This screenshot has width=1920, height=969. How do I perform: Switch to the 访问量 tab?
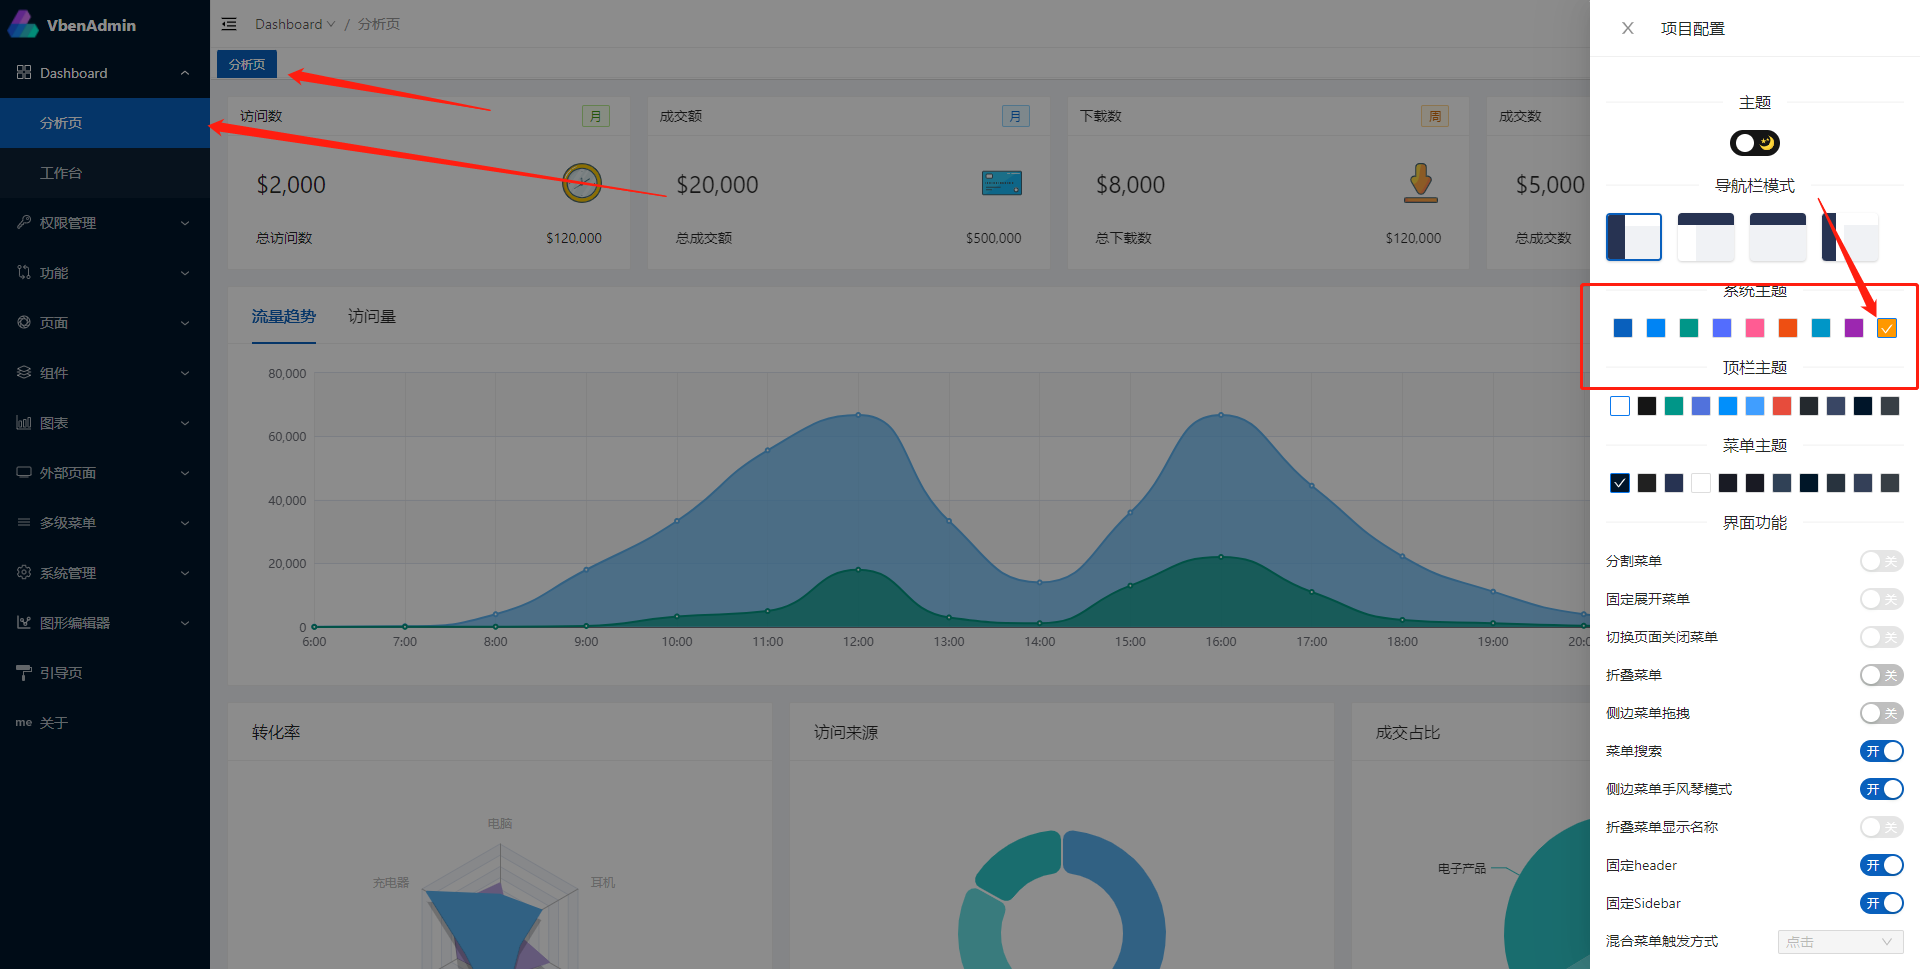[372, 316]
